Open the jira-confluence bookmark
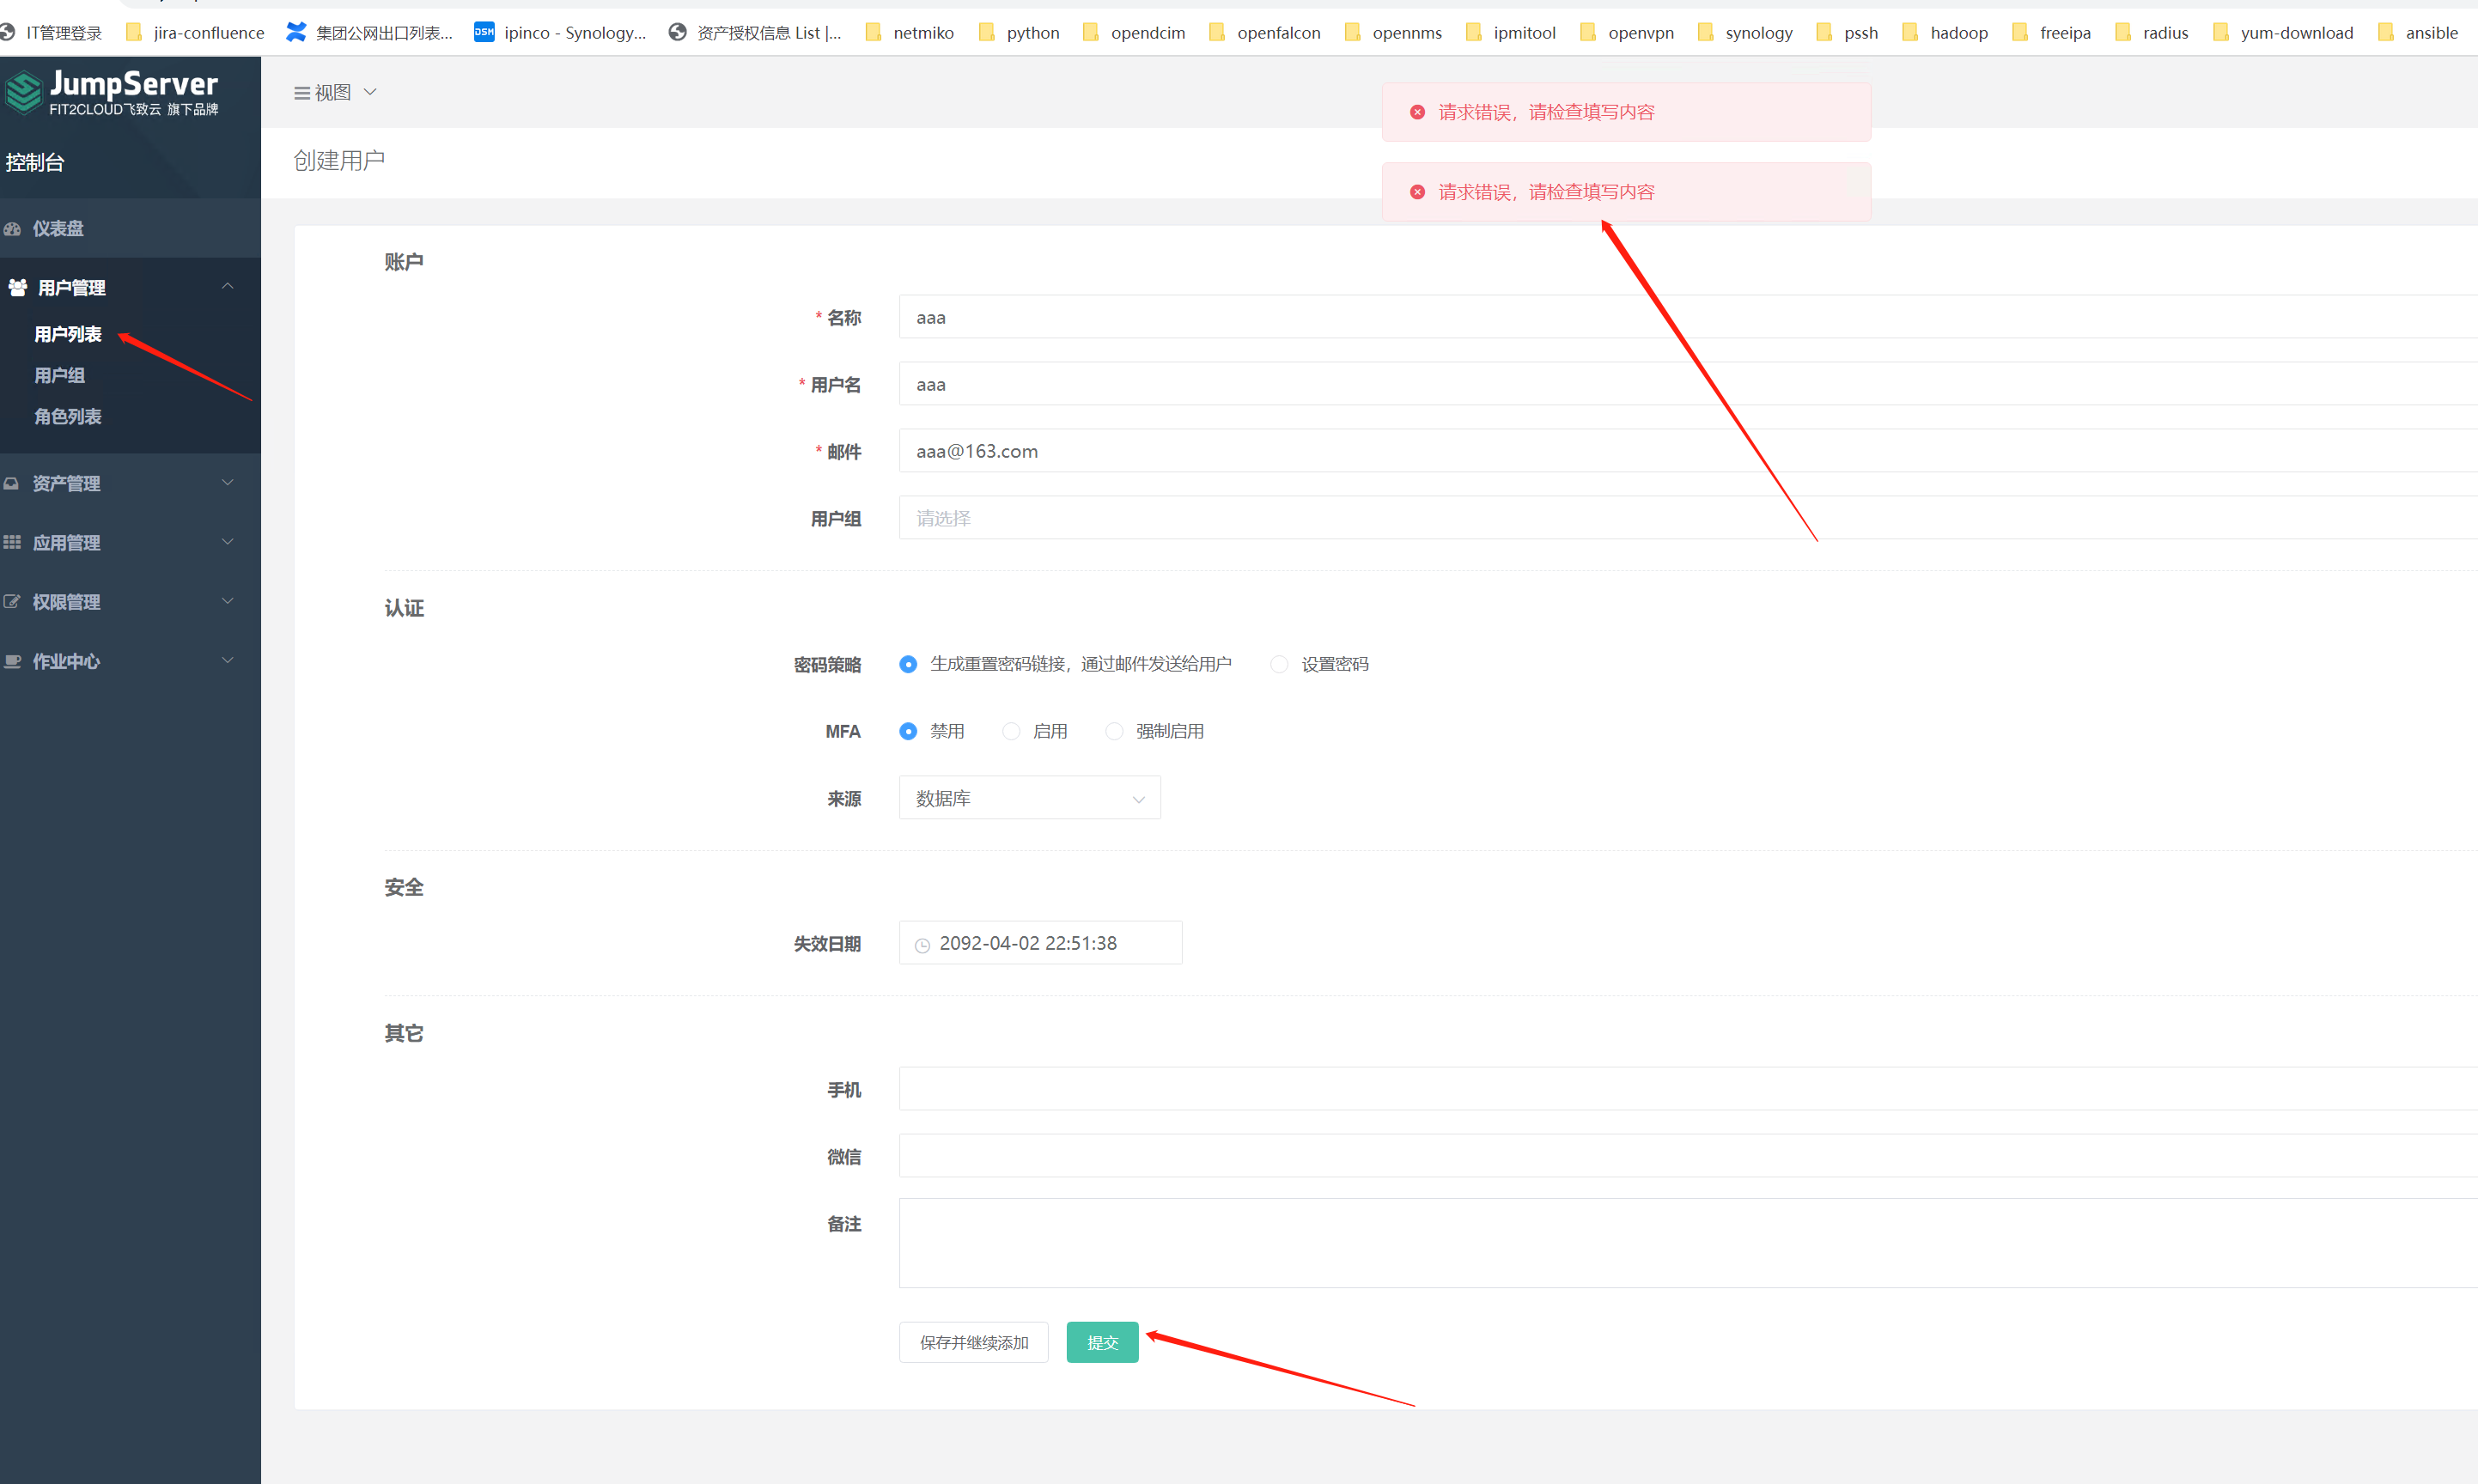This screenshot has height=1484, width=2478. 196,33
